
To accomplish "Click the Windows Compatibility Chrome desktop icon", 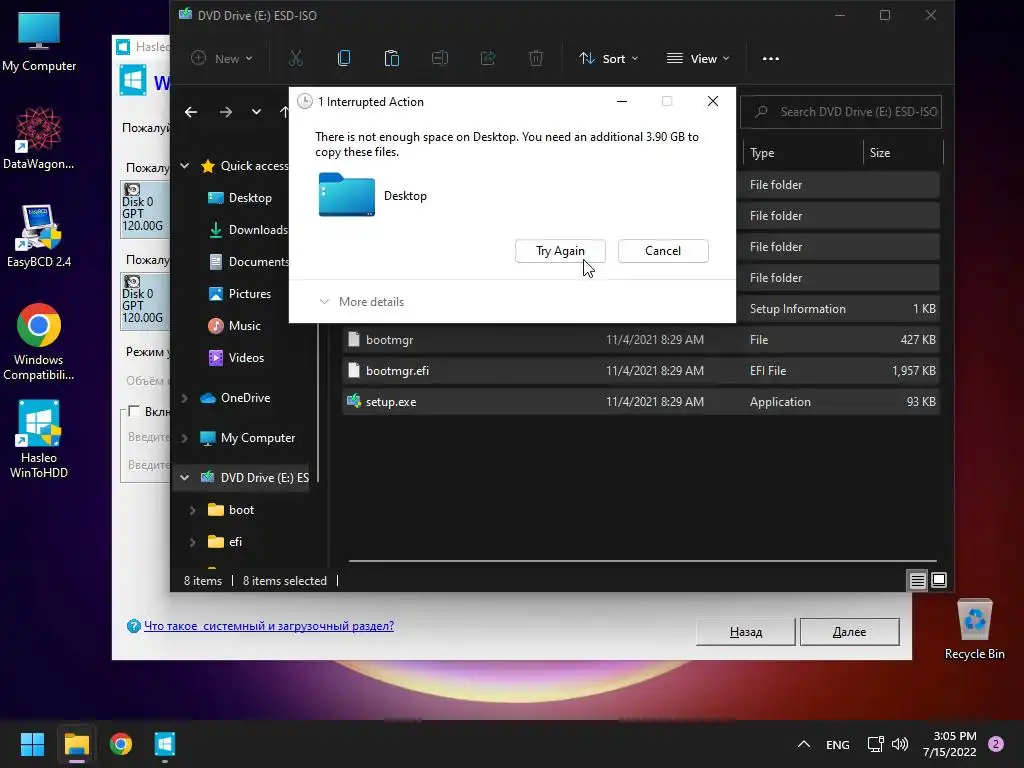I will pos(39,342).
